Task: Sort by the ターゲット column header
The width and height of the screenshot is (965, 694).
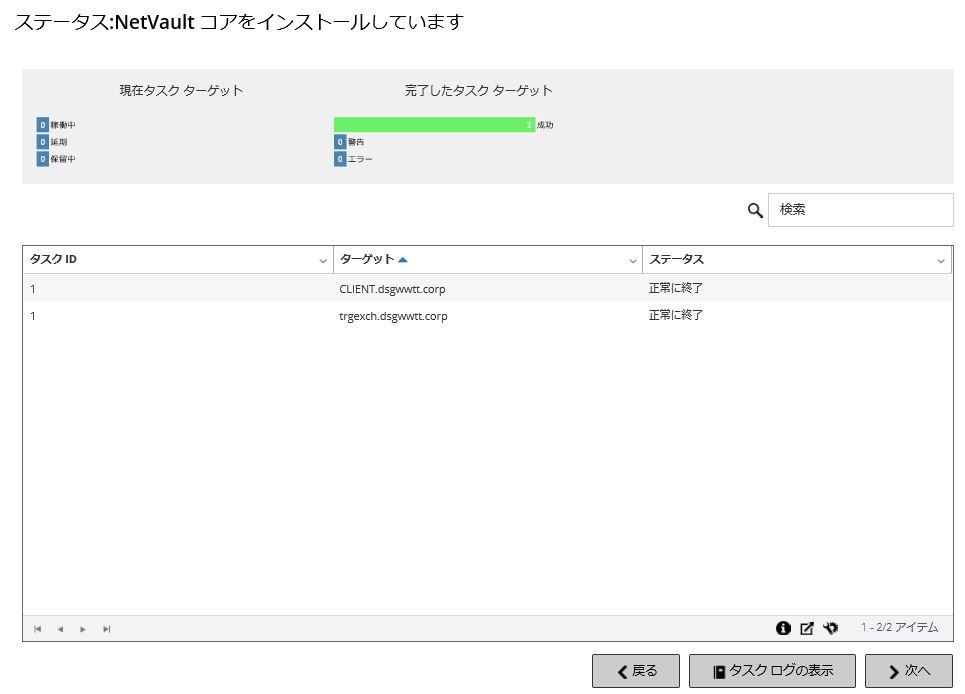Action: coord(367,259)
